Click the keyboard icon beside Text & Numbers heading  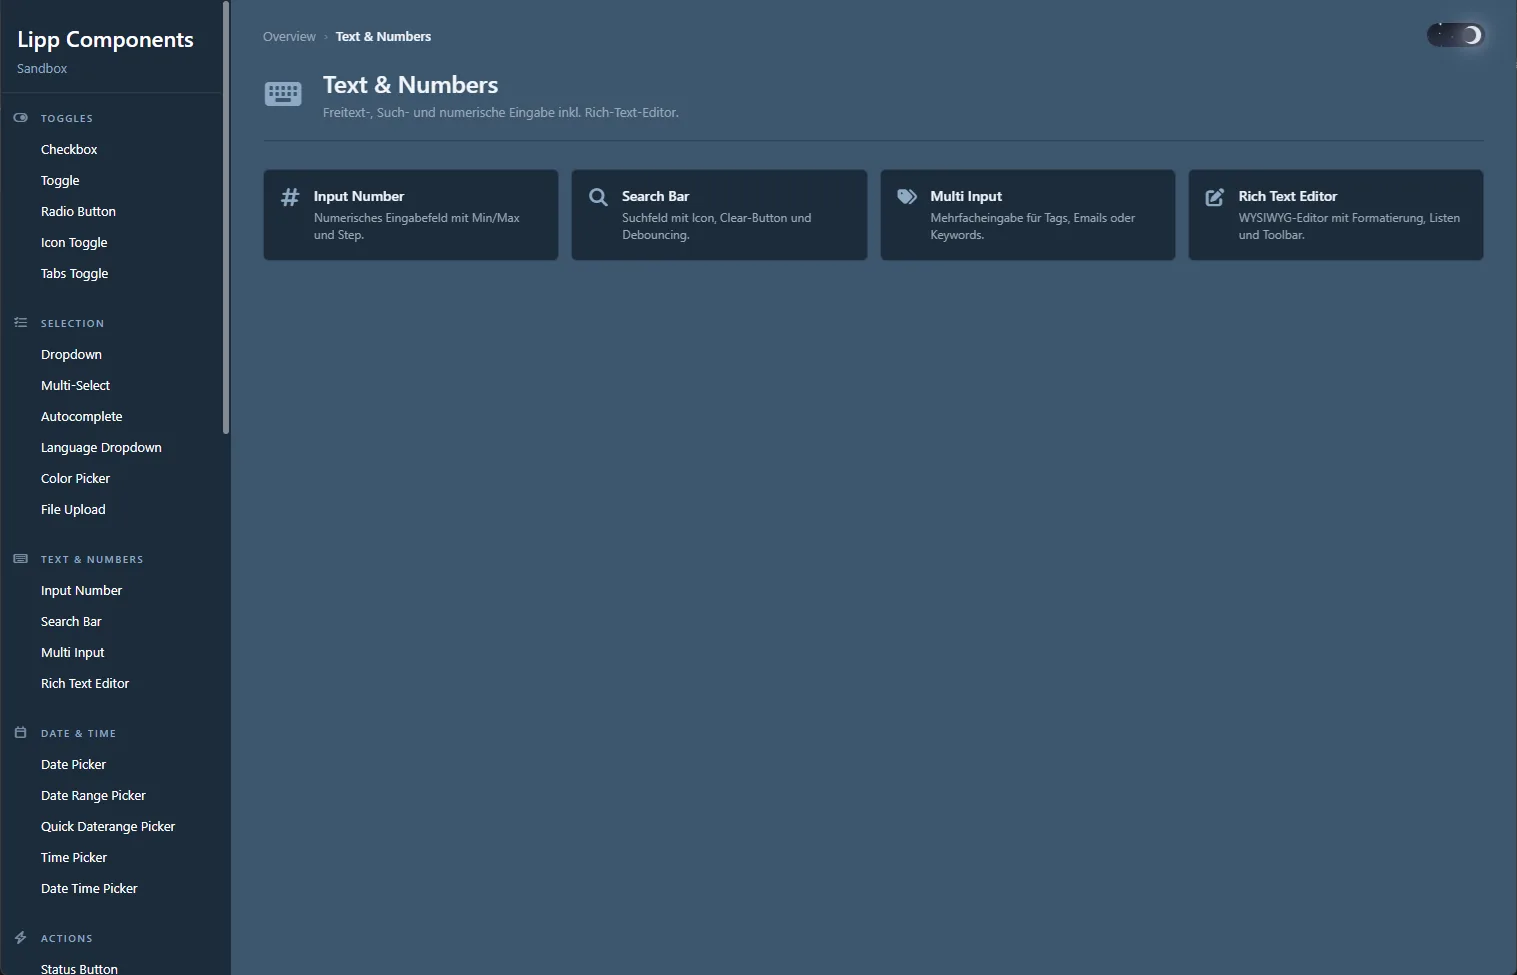[x=283, y=94]
